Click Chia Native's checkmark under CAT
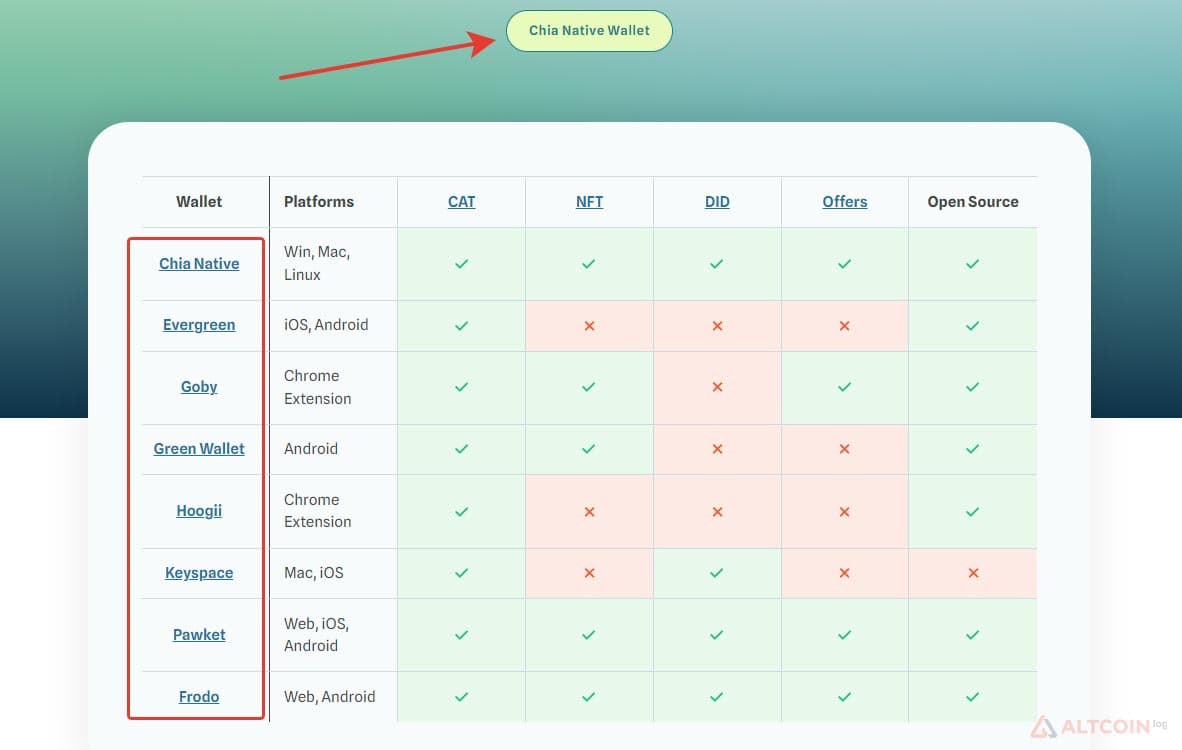 click(461, 264)
